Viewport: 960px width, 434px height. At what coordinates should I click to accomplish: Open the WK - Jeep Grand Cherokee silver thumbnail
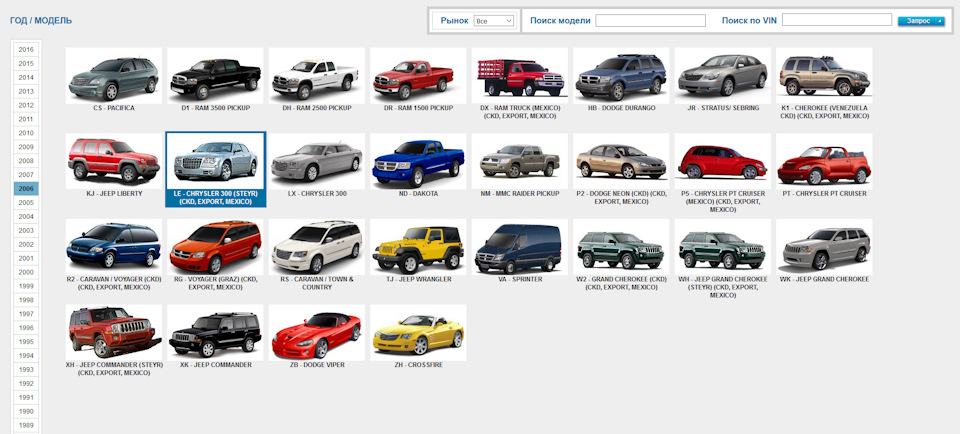point(824,247)
